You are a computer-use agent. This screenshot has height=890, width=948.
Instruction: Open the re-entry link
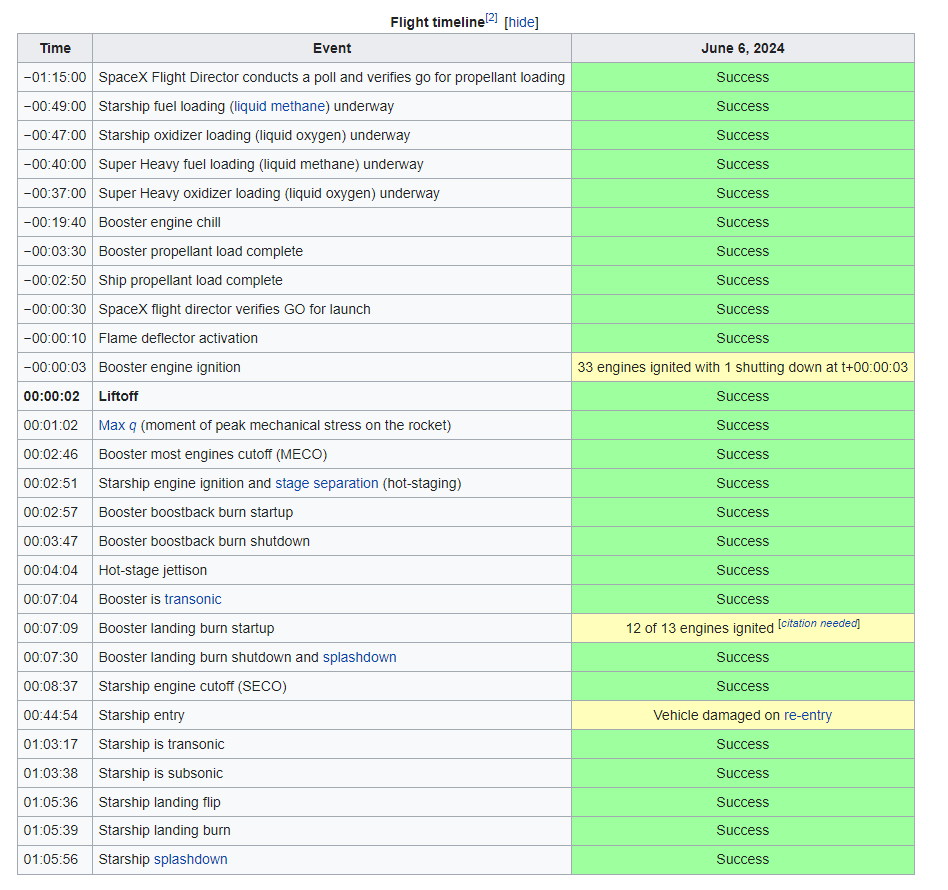(807, 715)
